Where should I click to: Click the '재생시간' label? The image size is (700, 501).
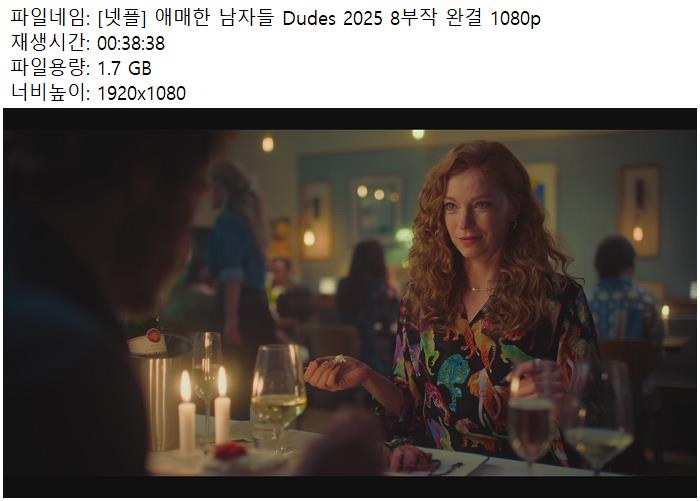coord(50,43)
